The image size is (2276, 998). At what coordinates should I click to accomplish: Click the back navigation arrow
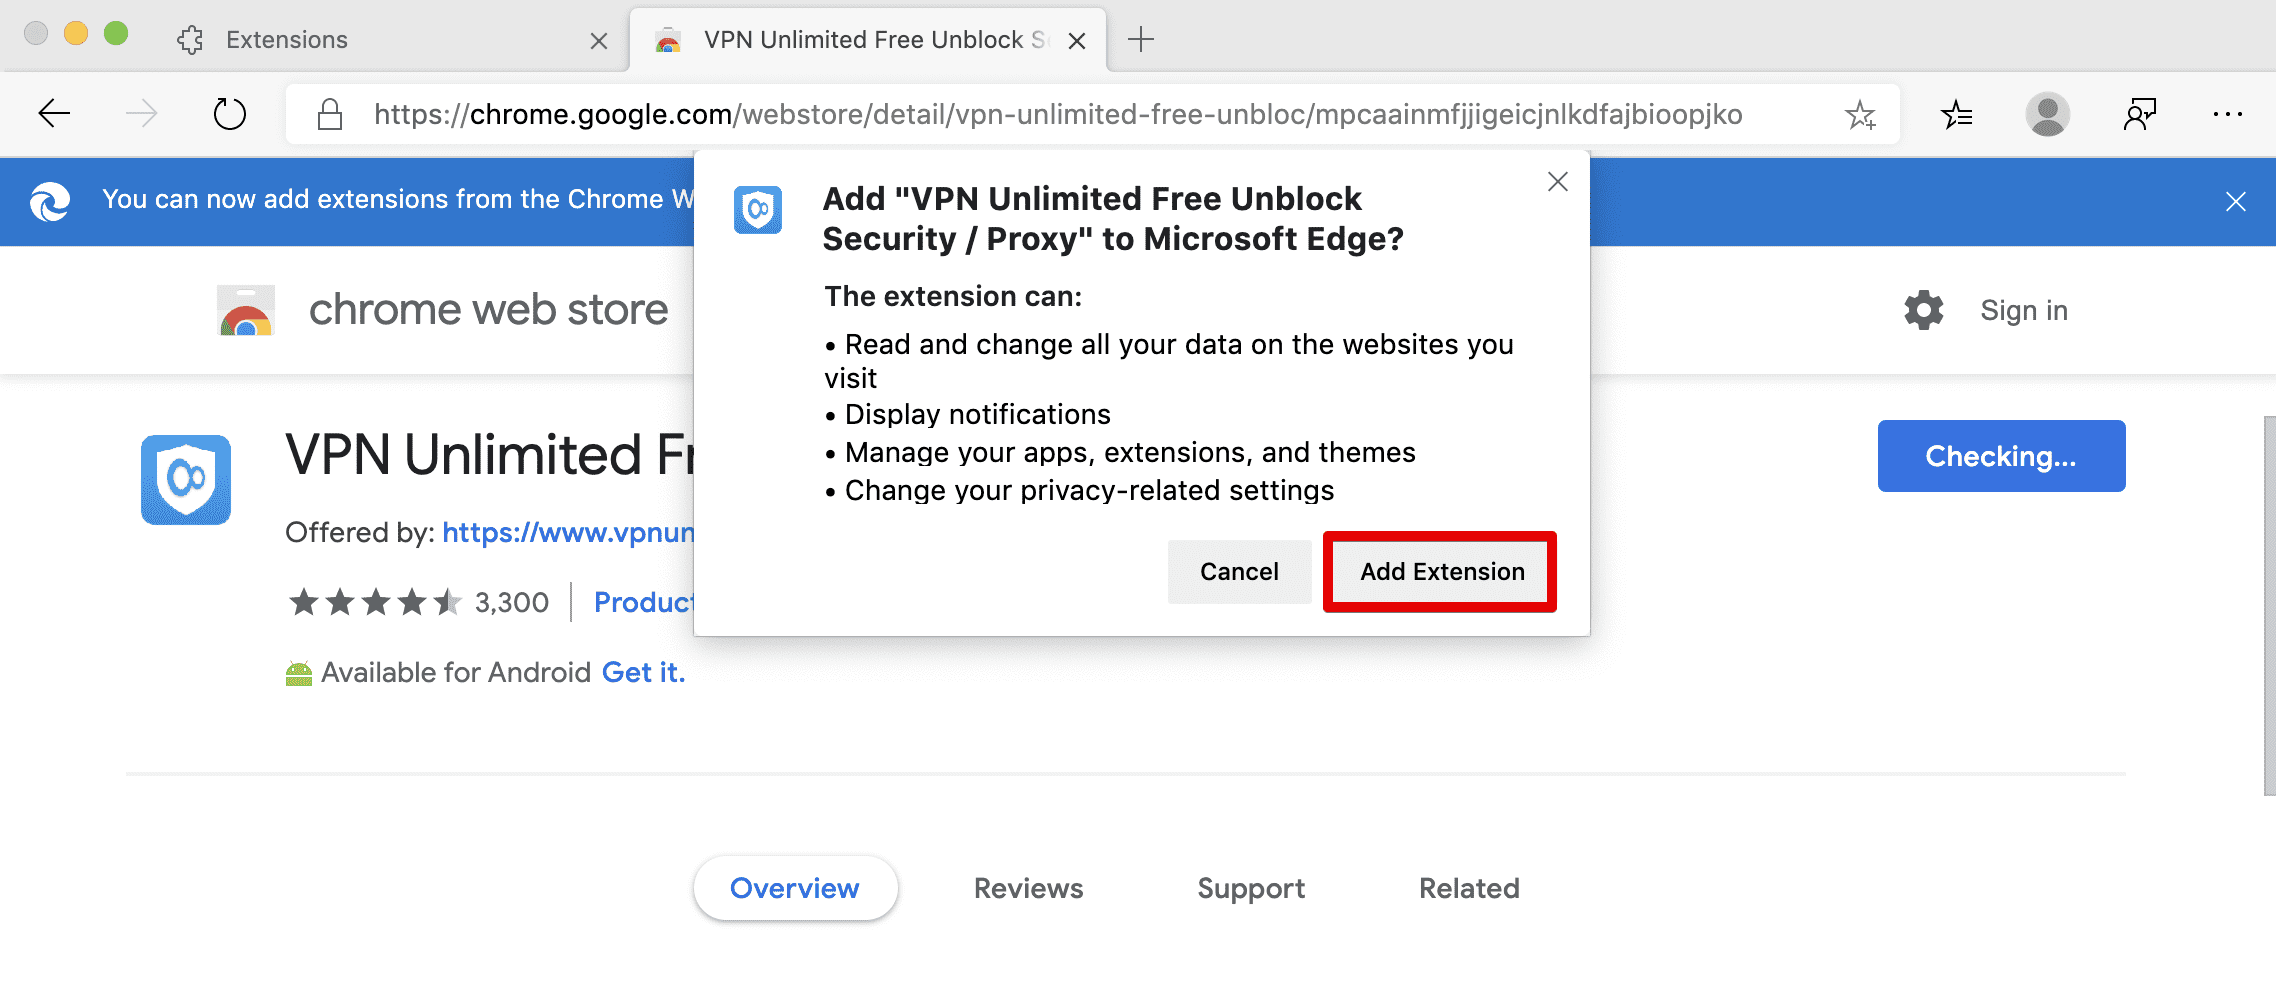(54, 113)
